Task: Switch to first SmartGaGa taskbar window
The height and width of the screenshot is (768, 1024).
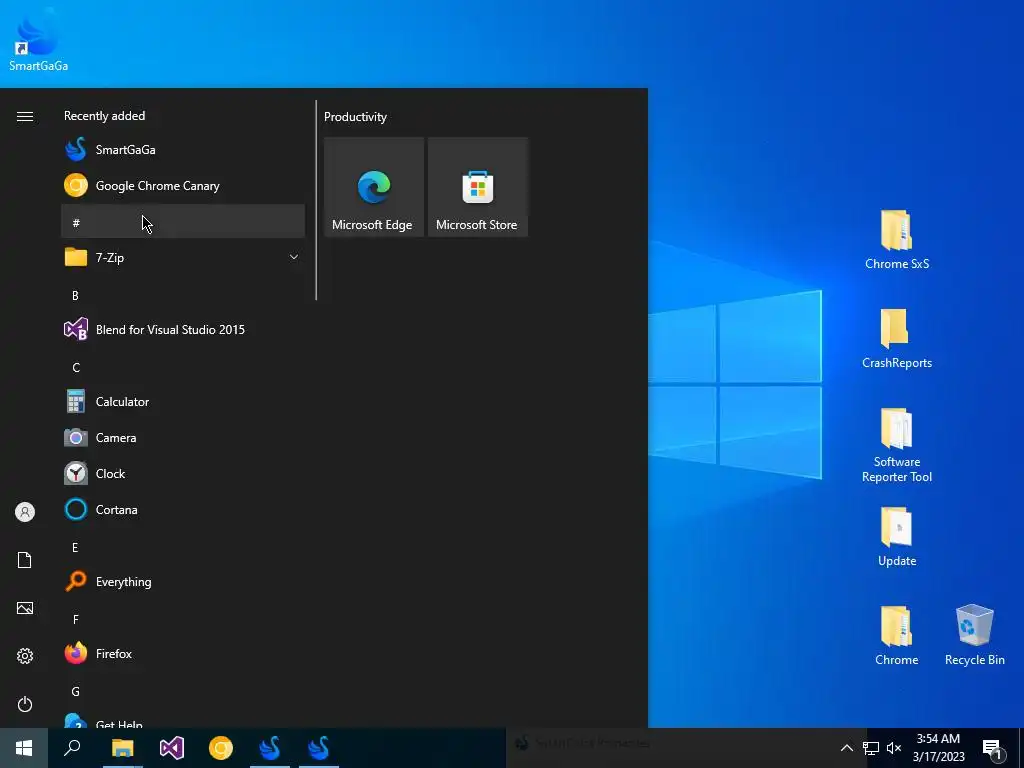Action: [x=270, y=748]
